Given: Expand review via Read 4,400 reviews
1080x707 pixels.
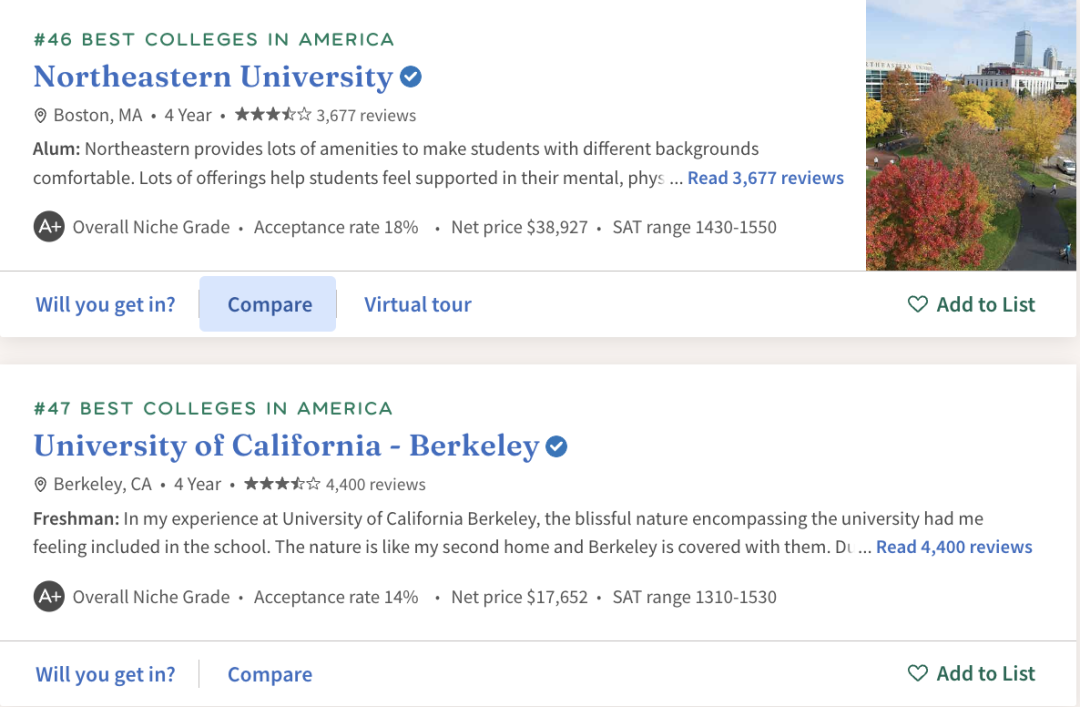Looking at the screenshot, I should (954, 547).
